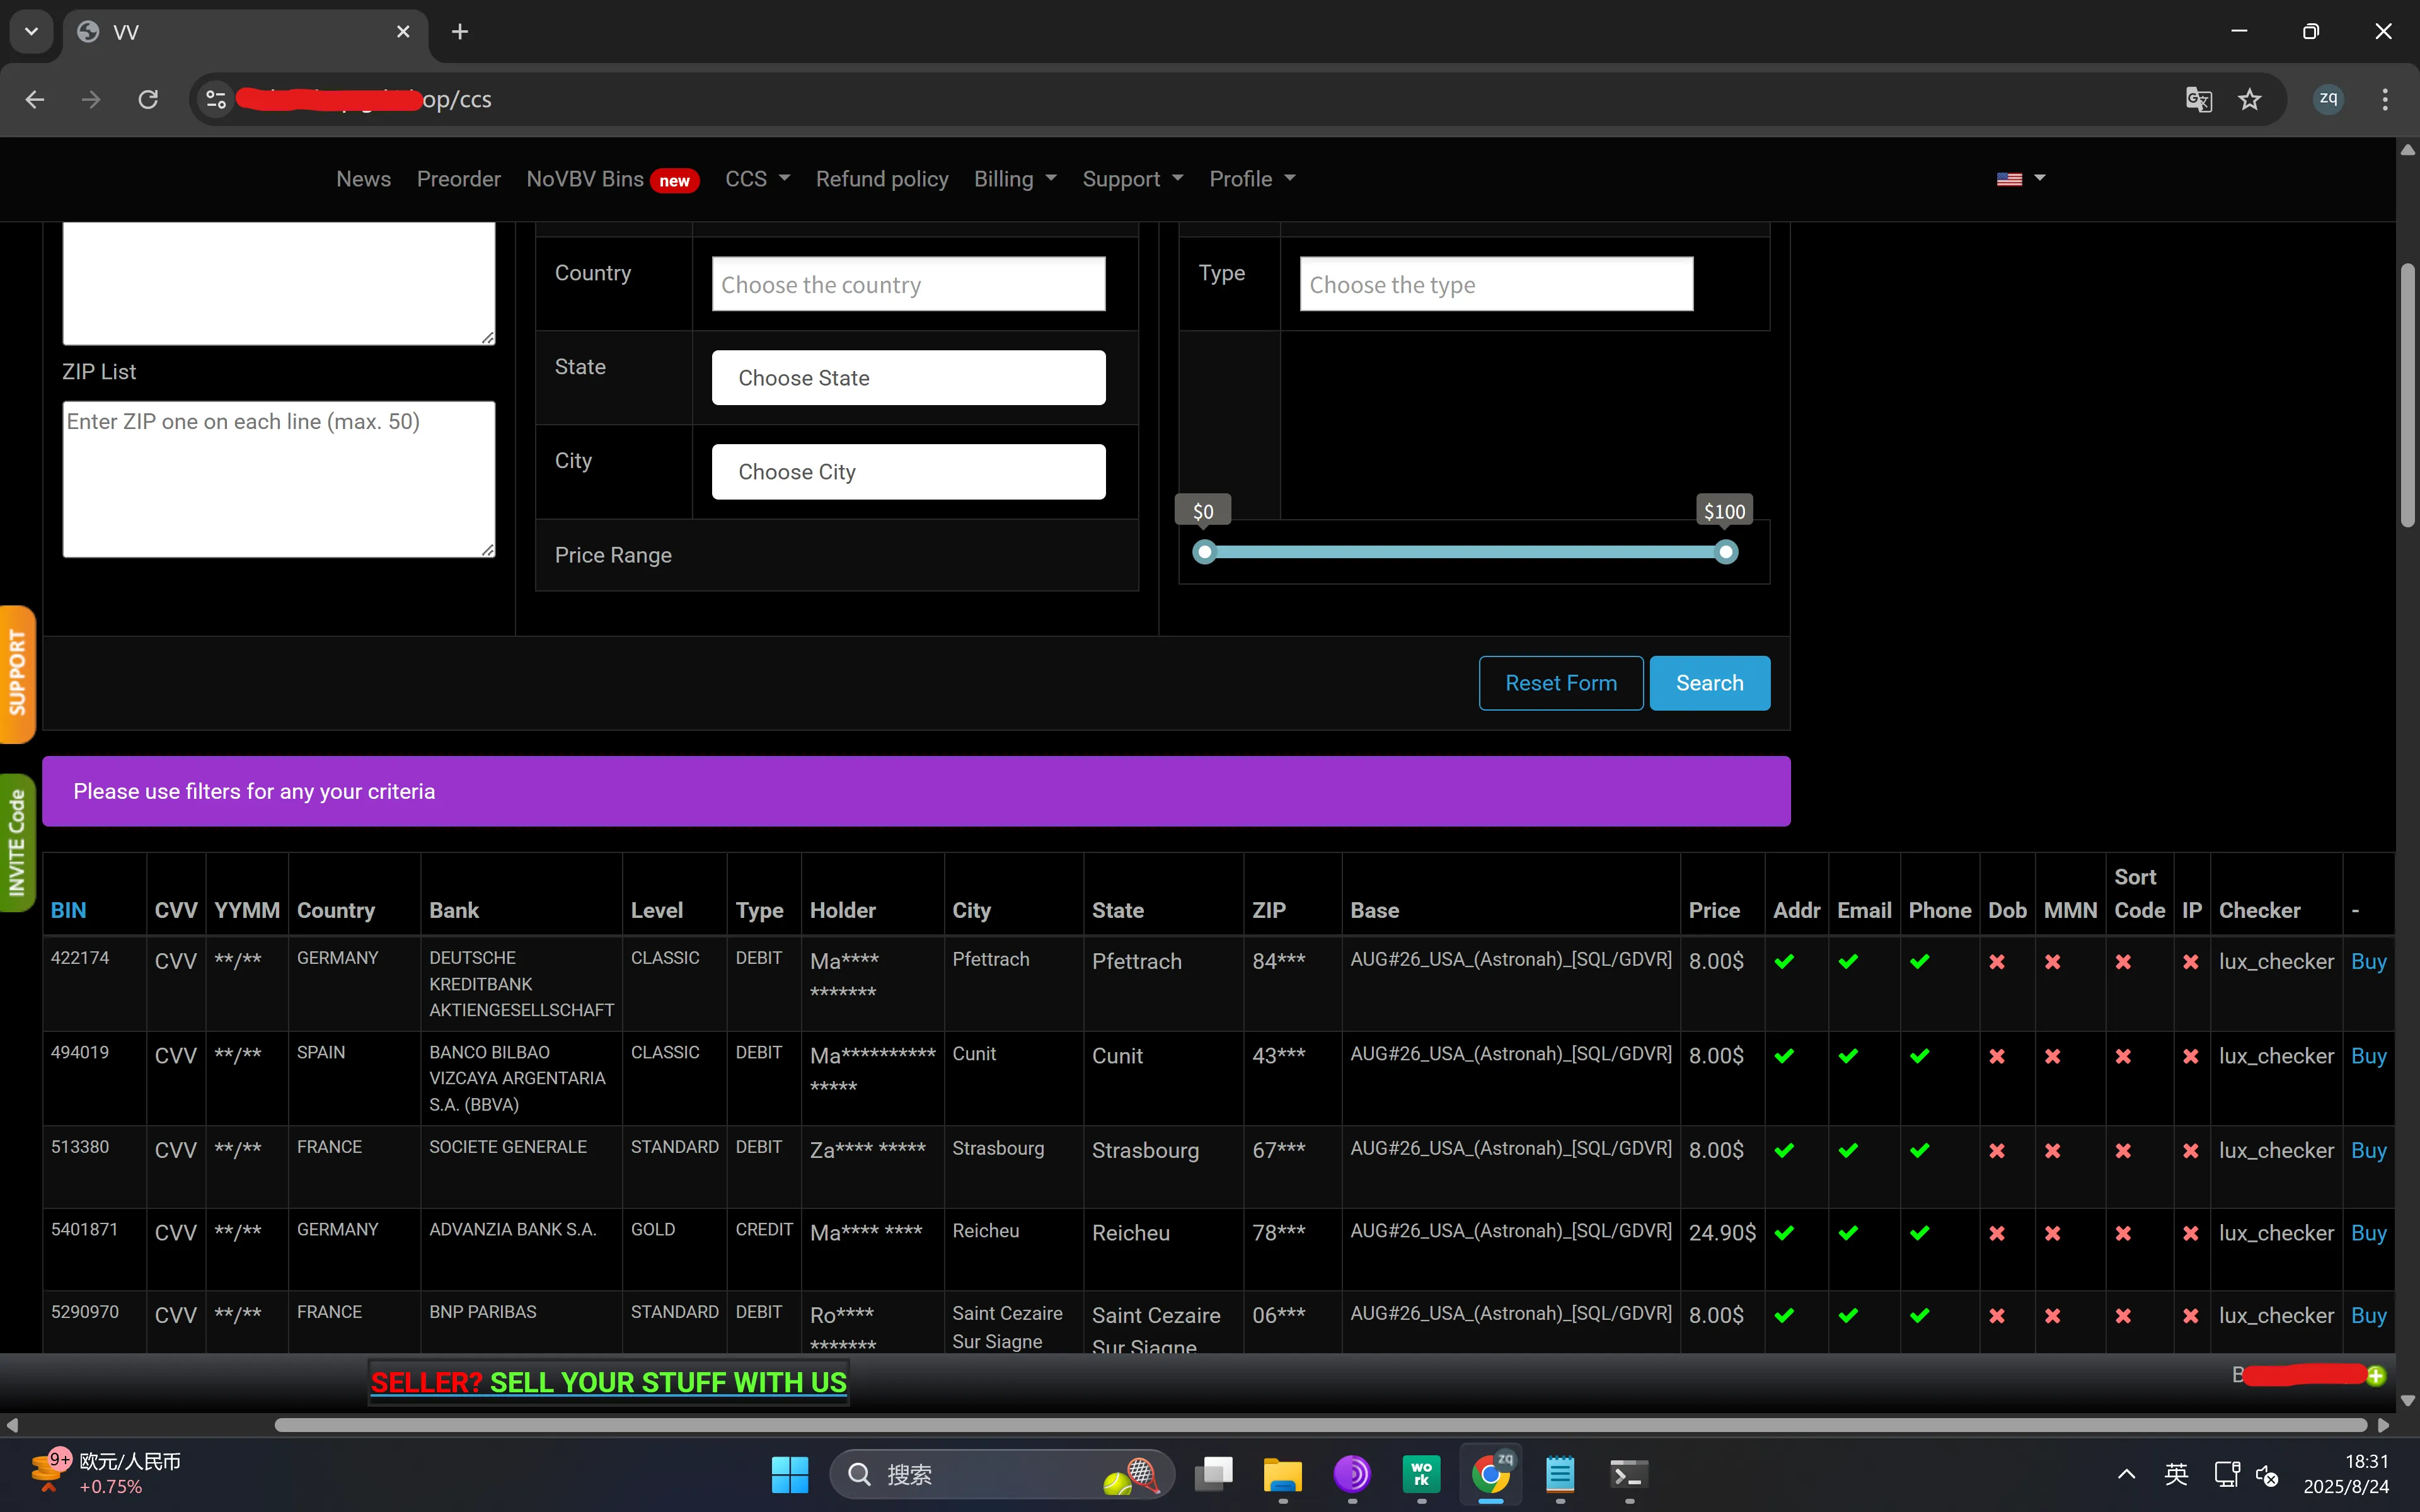Switch to Chrome in the taskbar
Image resolution: width=2420 pixels, height=1512 pixels.
click(x=1490, y=1474)
